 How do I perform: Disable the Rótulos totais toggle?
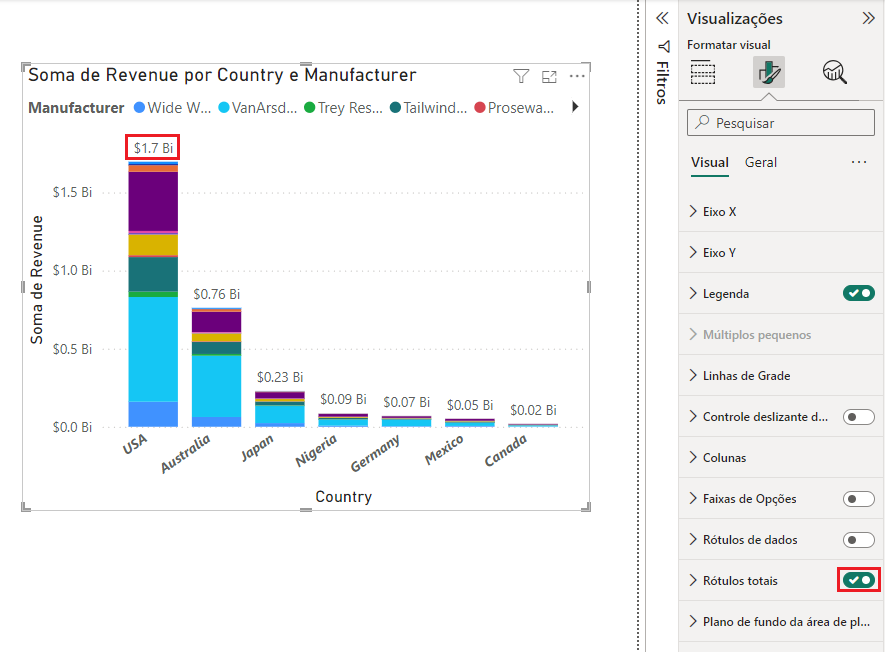pos(858,580)
